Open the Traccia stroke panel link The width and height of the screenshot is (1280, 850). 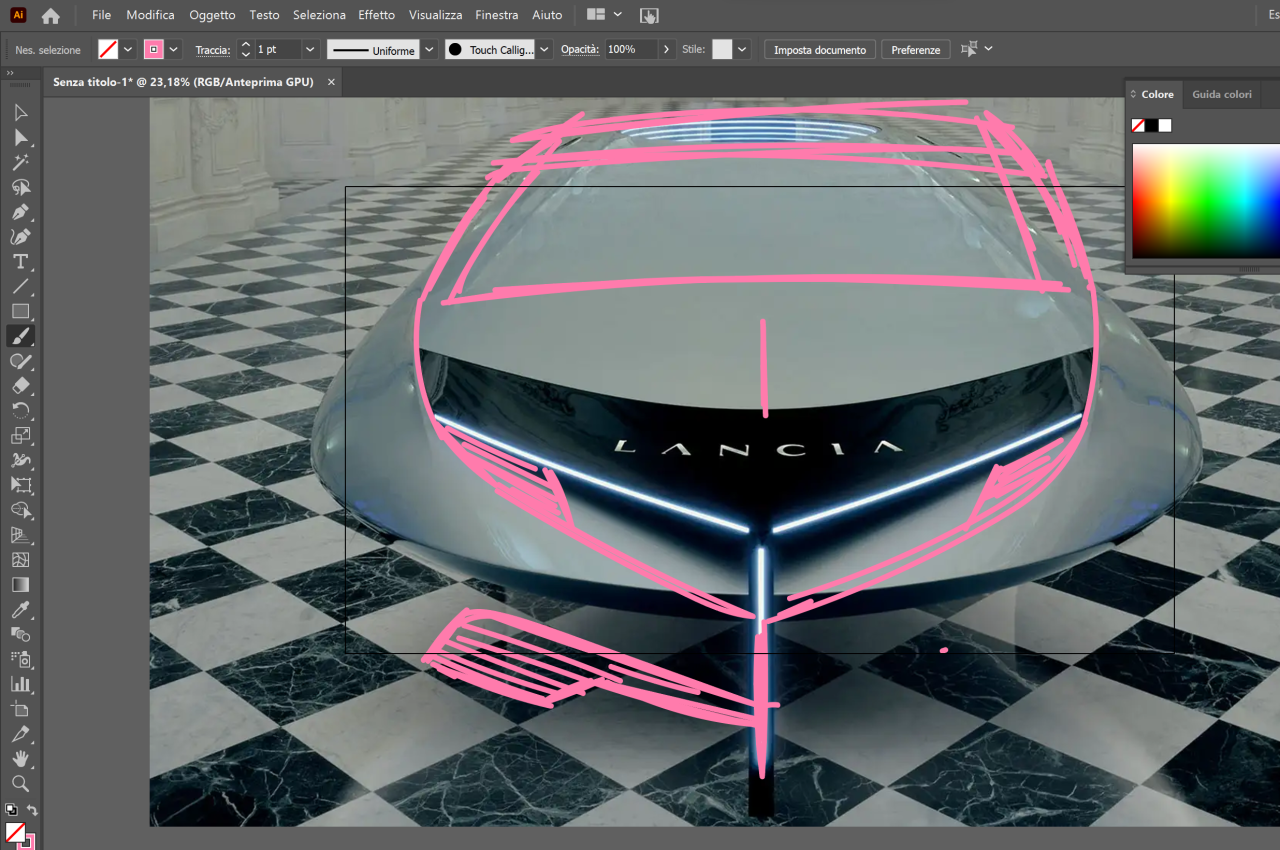pos(213,49)
